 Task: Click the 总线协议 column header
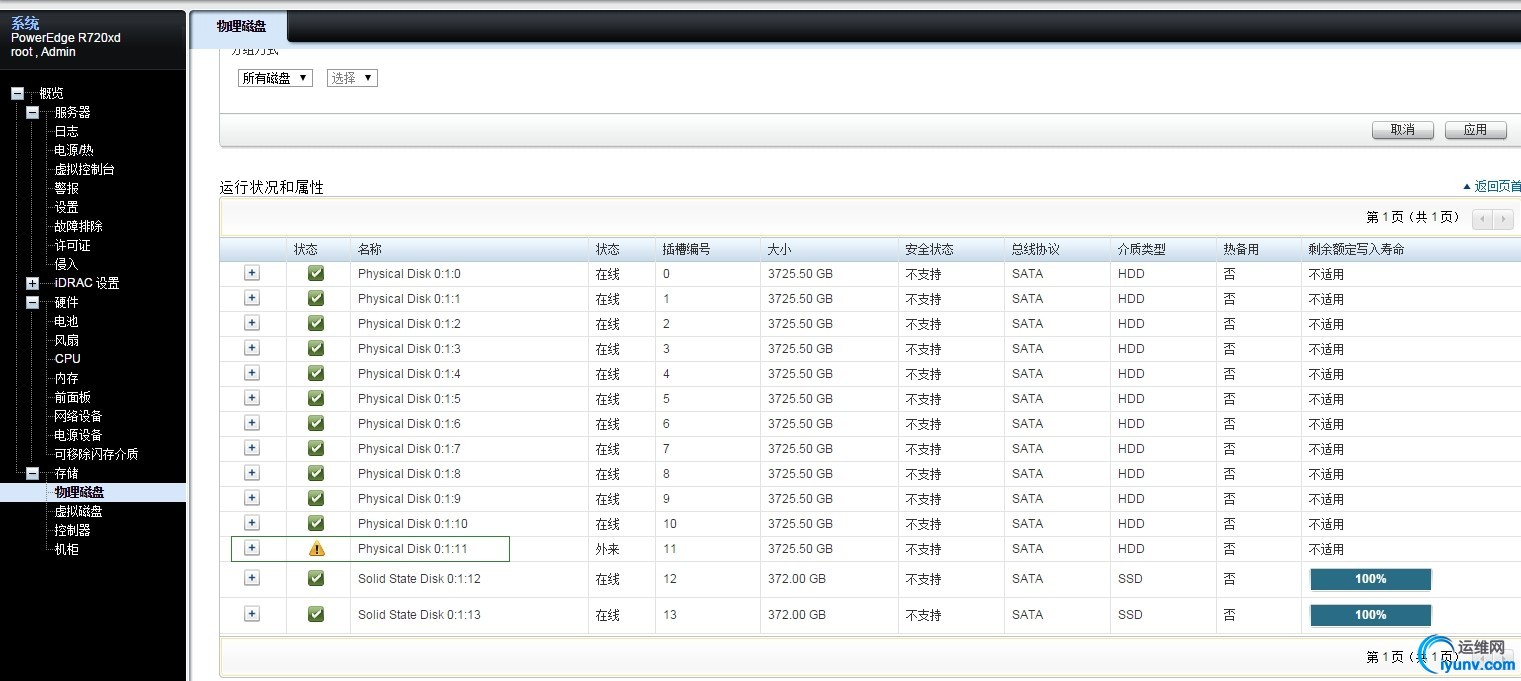(1035, 249)
